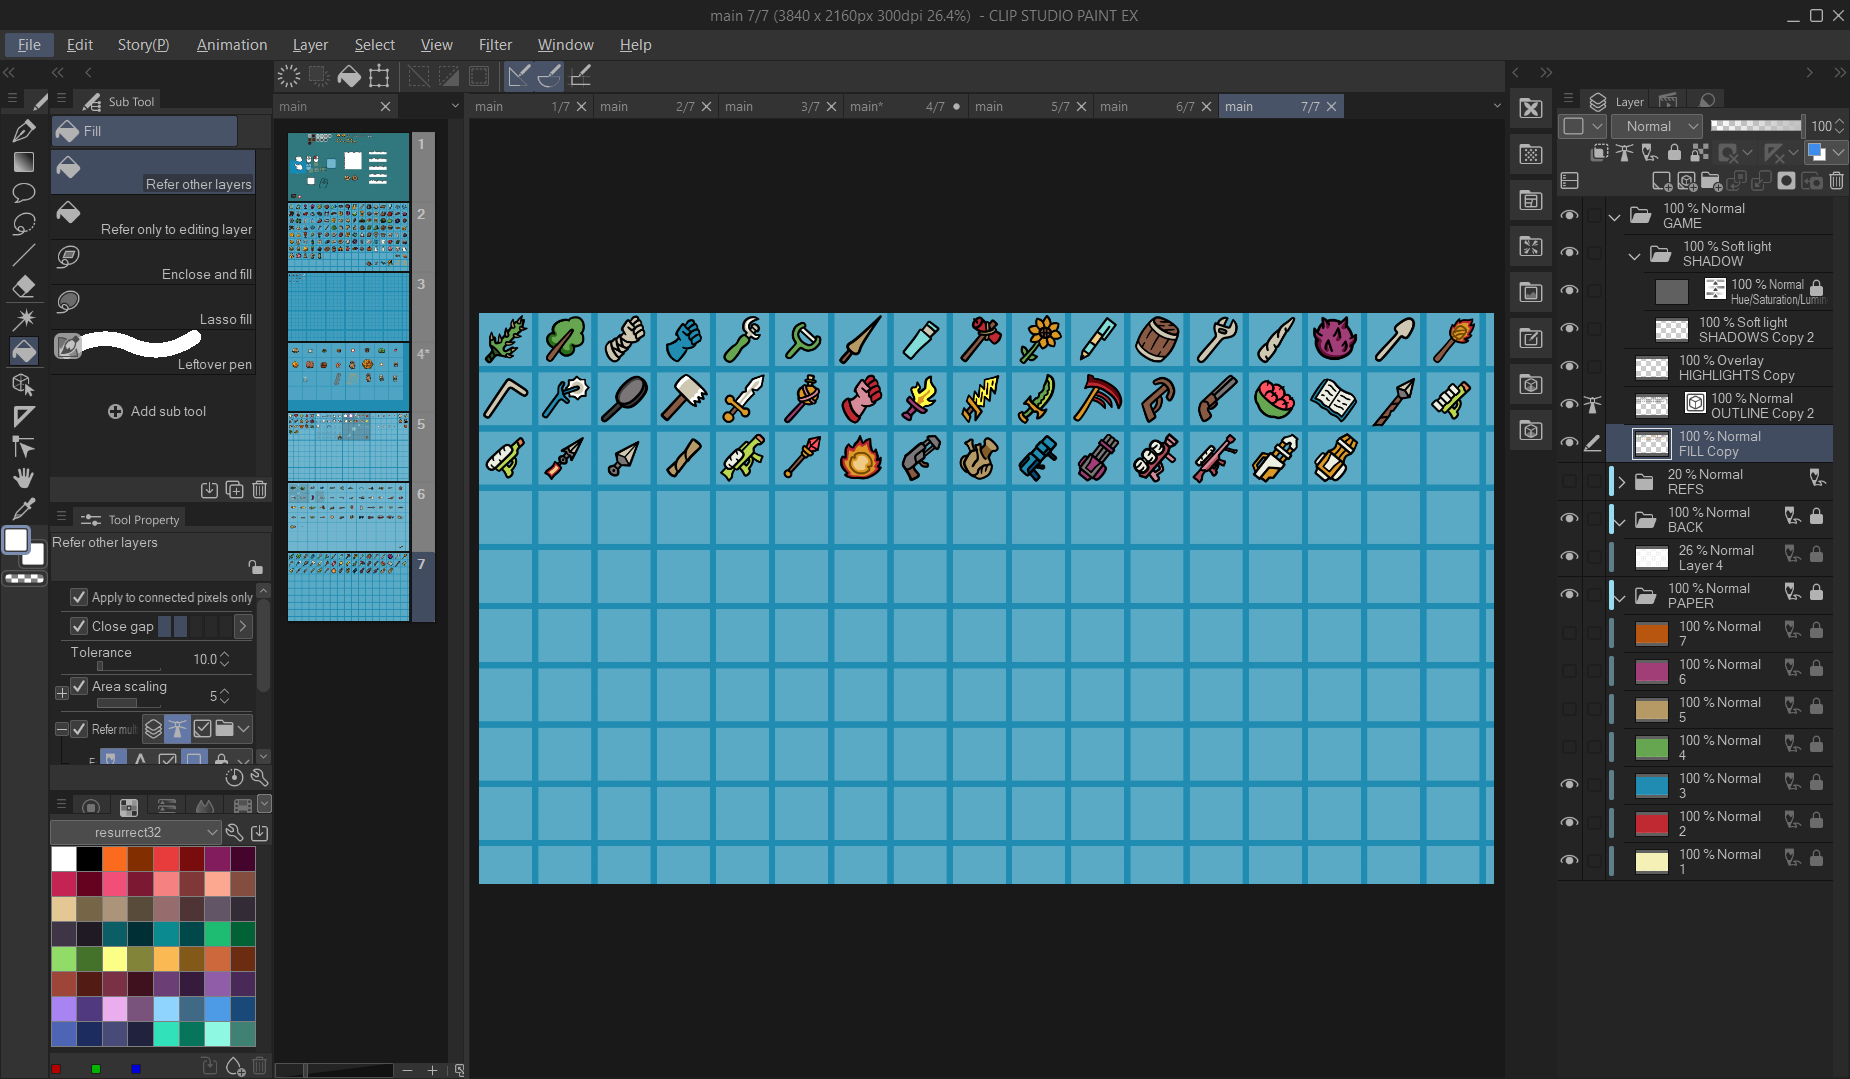Pick the orange swatch in color set
Image resolution: width=1850 pixels, height=1079 pixels.
pyautogui.click(x=115, y=859)
